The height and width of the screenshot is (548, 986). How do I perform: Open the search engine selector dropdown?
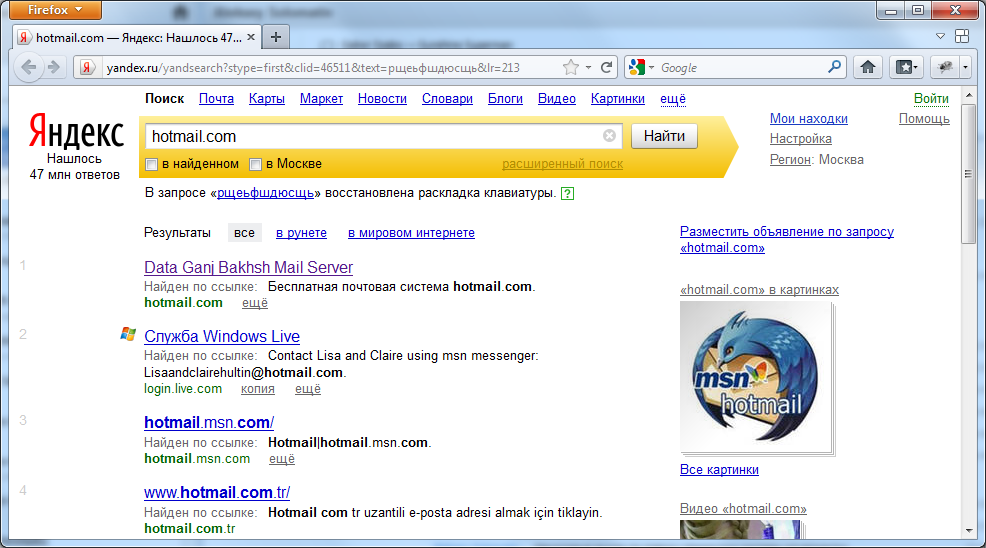pyautogui.click(x=651, y=67)
